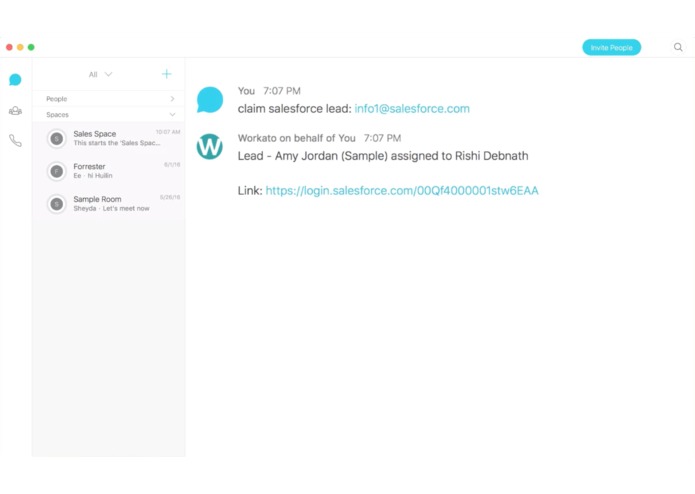The width and height of the screenshot is (695, 494).
Task: Click the 'Ee · hi Huilin' preview text
Action: click(x=93, y=176)
